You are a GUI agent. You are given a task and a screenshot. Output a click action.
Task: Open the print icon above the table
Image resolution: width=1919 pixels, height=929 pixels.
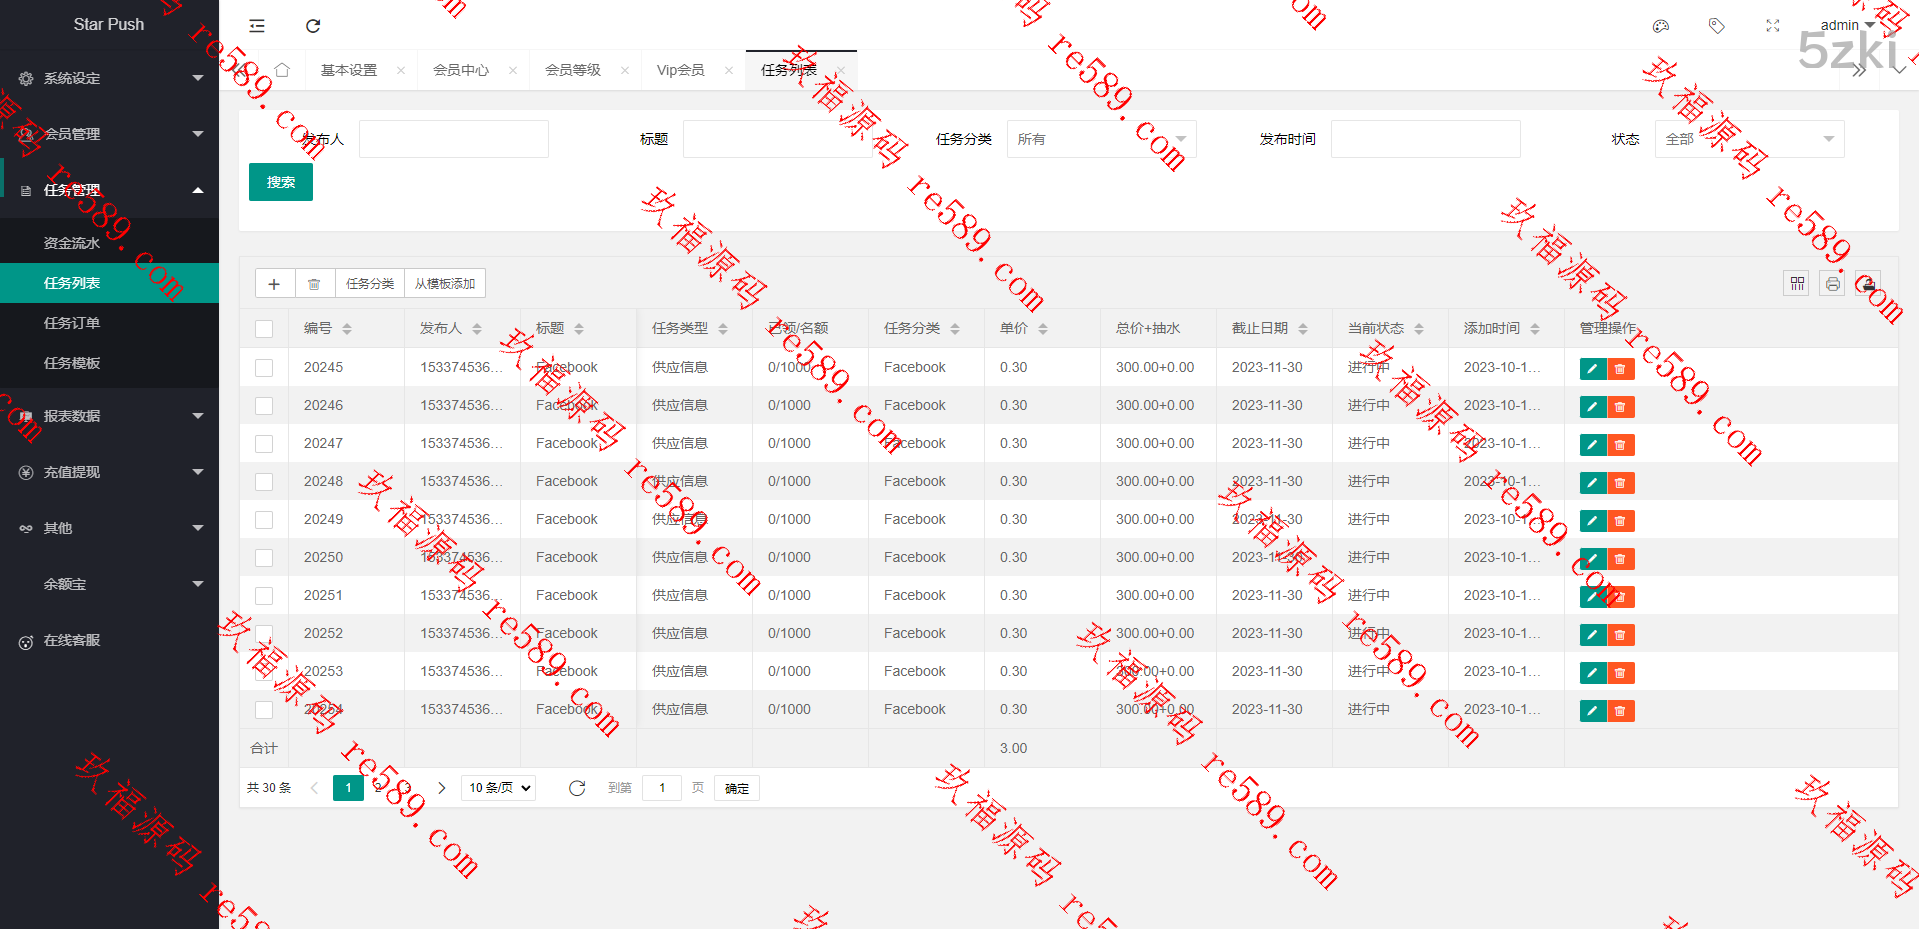pyautogui.click(x=1832, y=284)
